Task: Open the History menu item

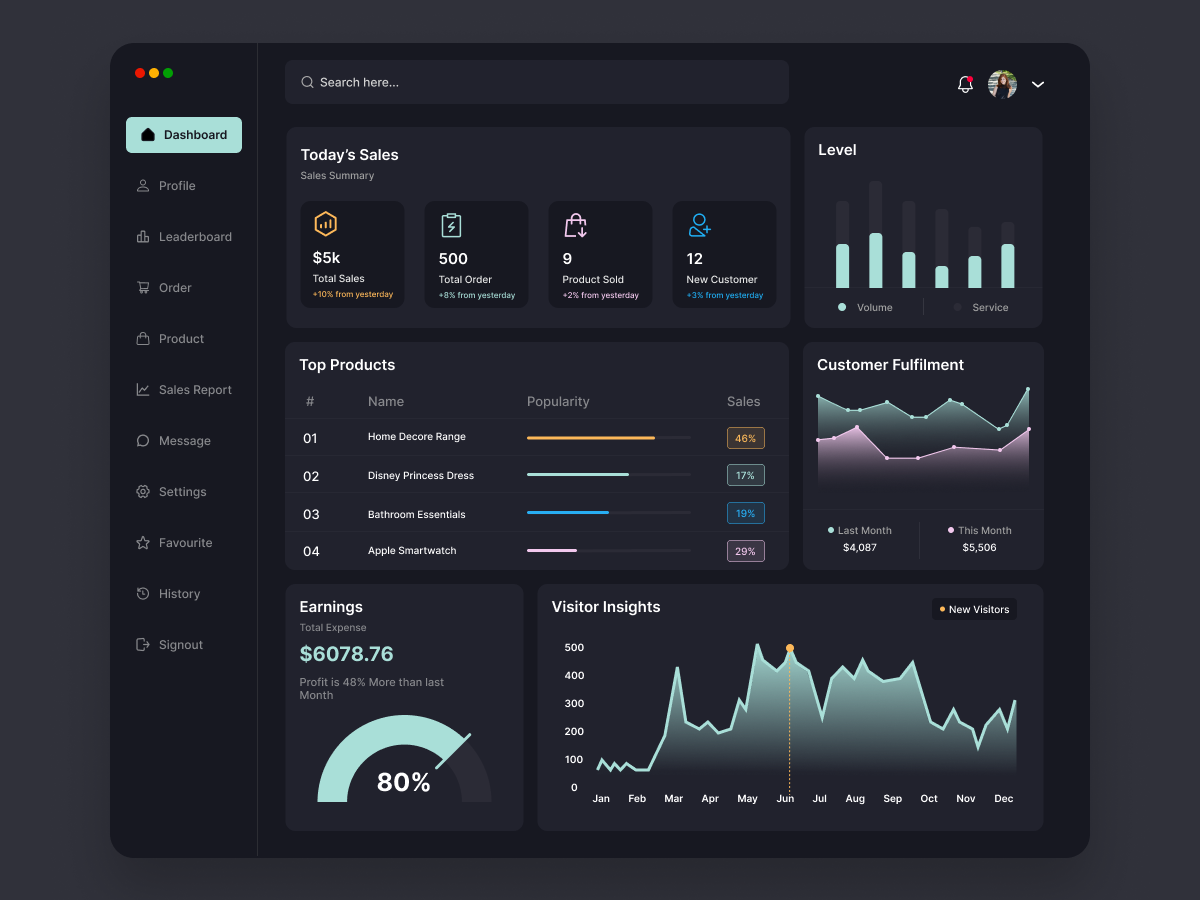Action: coord(180,593)
